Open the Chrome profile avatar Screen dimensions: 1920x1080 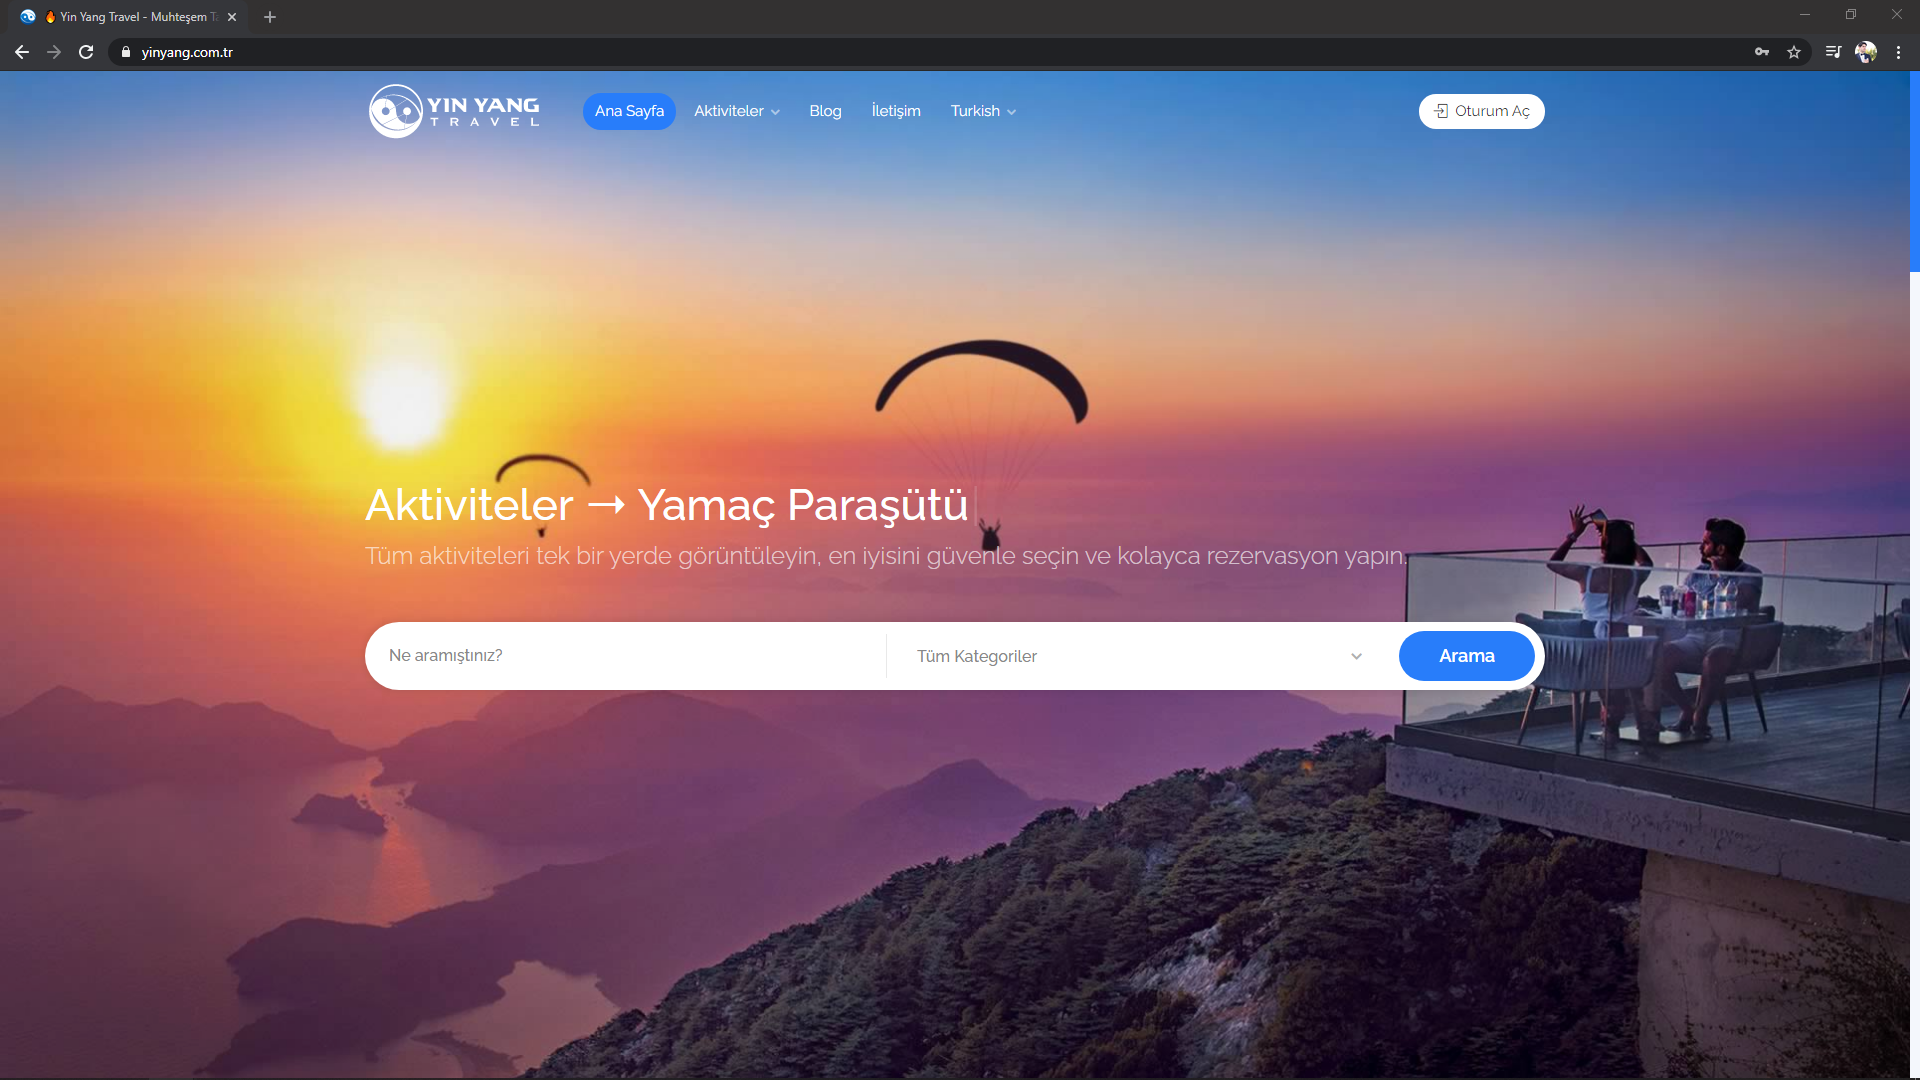(1866, 52)
